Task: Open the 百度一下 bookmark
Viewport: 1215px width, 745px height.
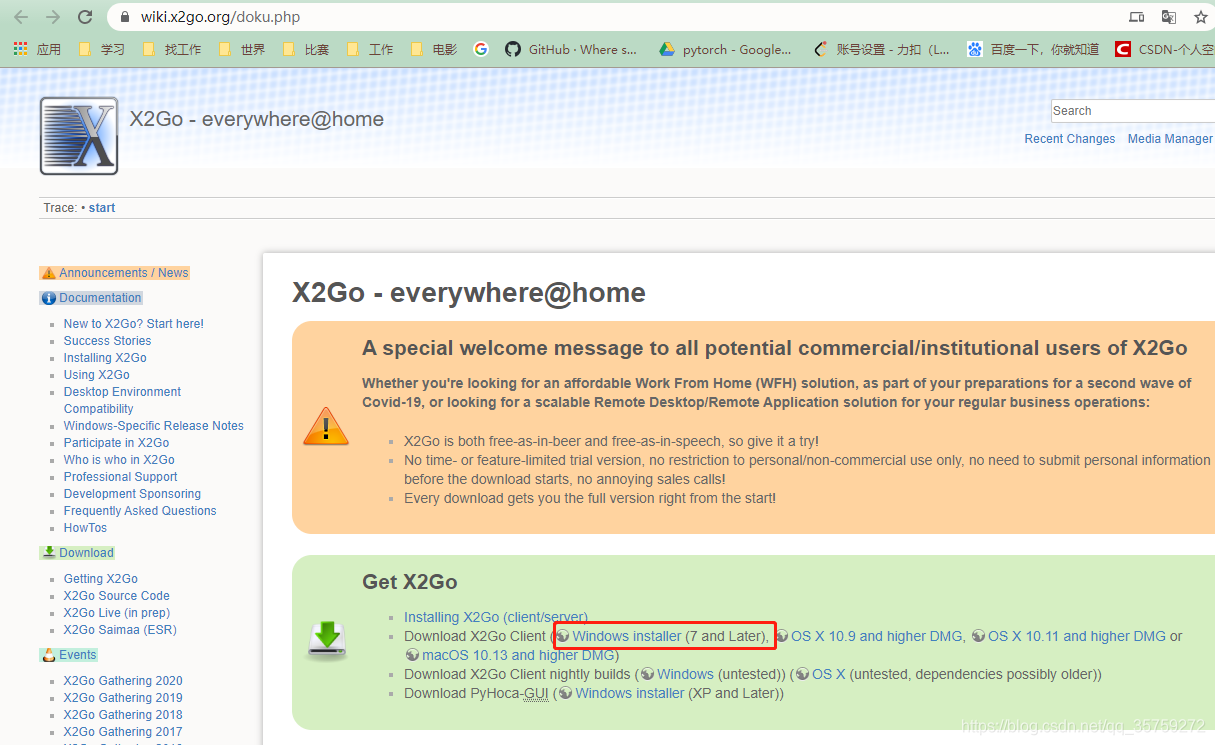Action: pos(1033,49)
